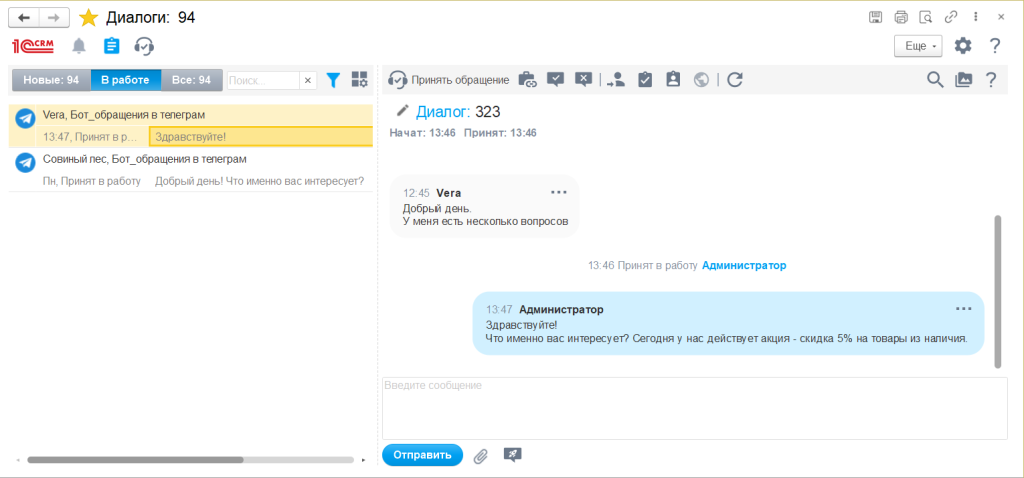This screenshot has width=1024, height=478.
Task: Open the list settings grid-gear icon
Action: click(359, 80)
